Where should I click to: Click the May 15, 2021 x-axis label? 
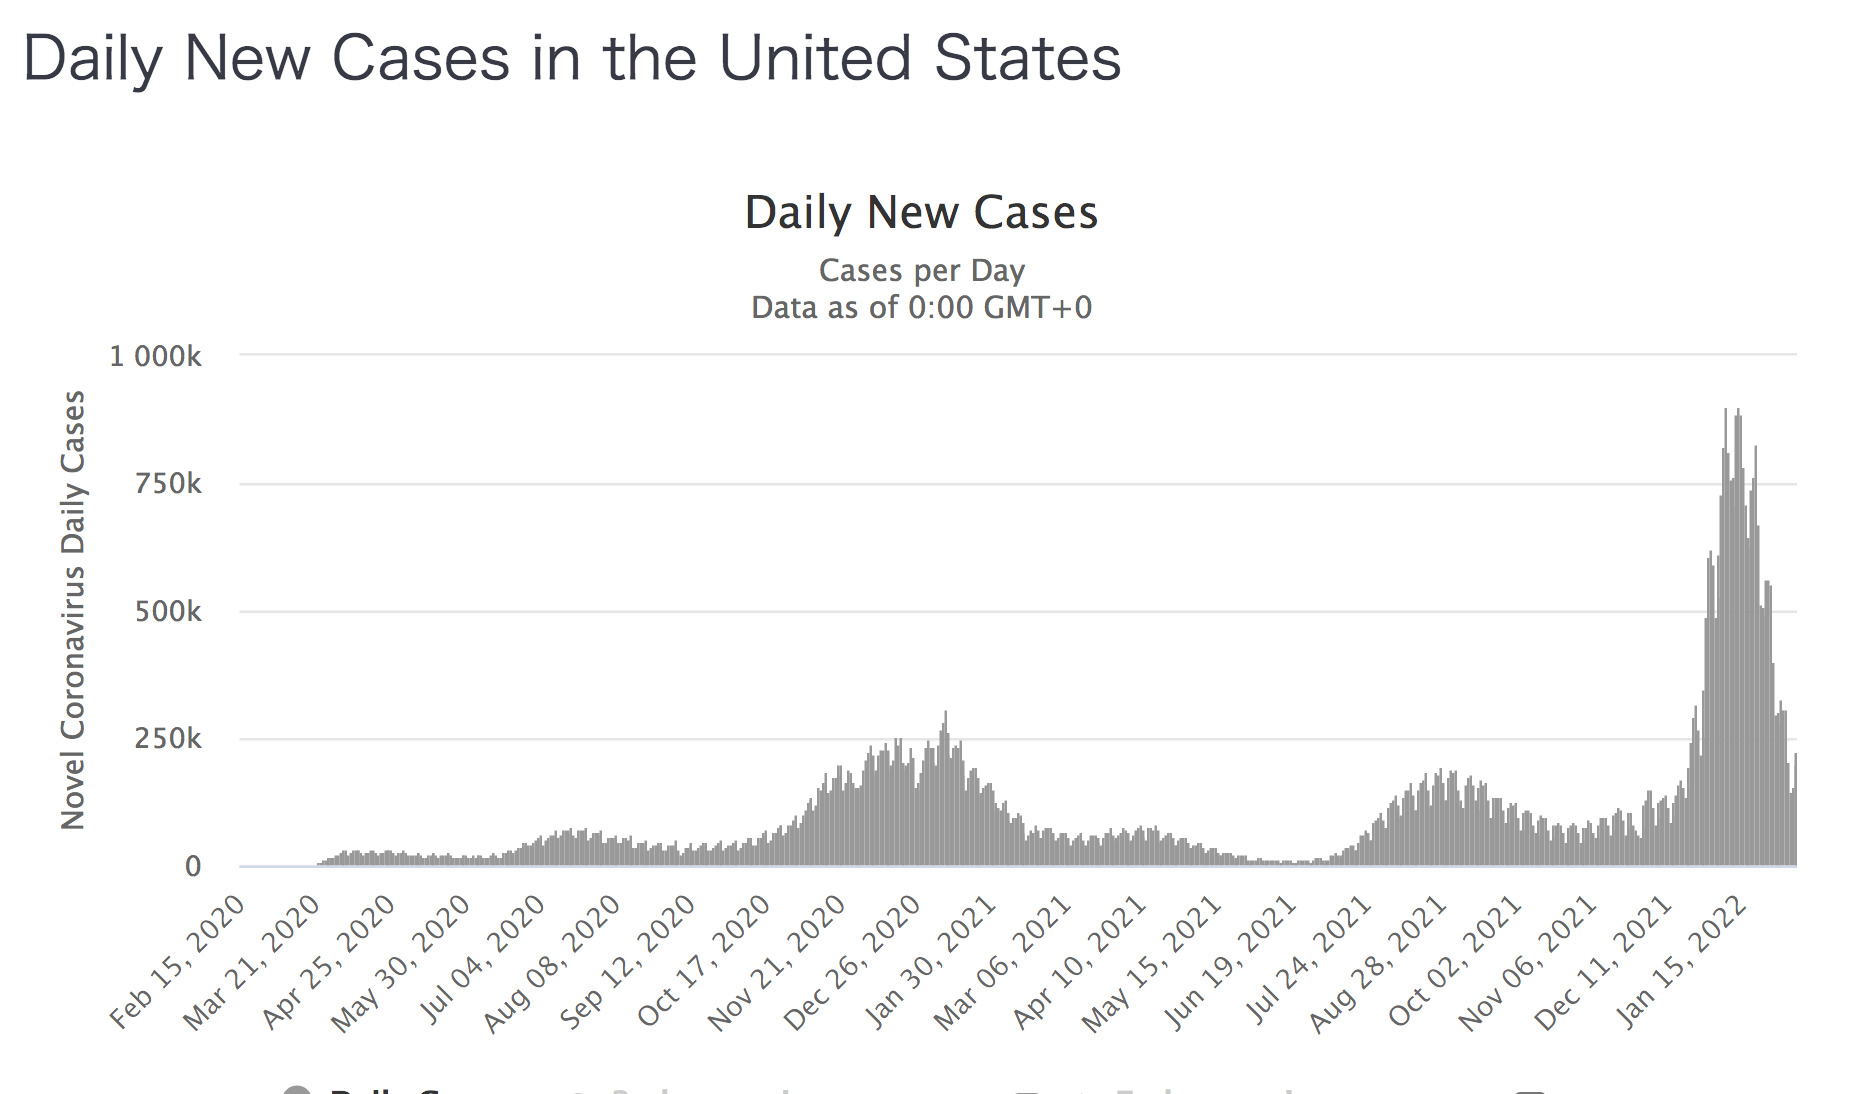pos(1155,960)
